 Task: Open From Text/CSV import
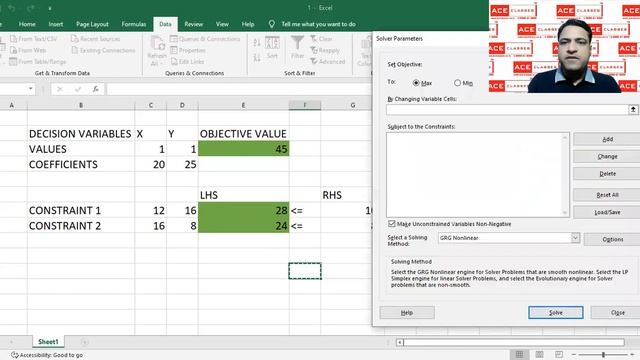(34, 39)
